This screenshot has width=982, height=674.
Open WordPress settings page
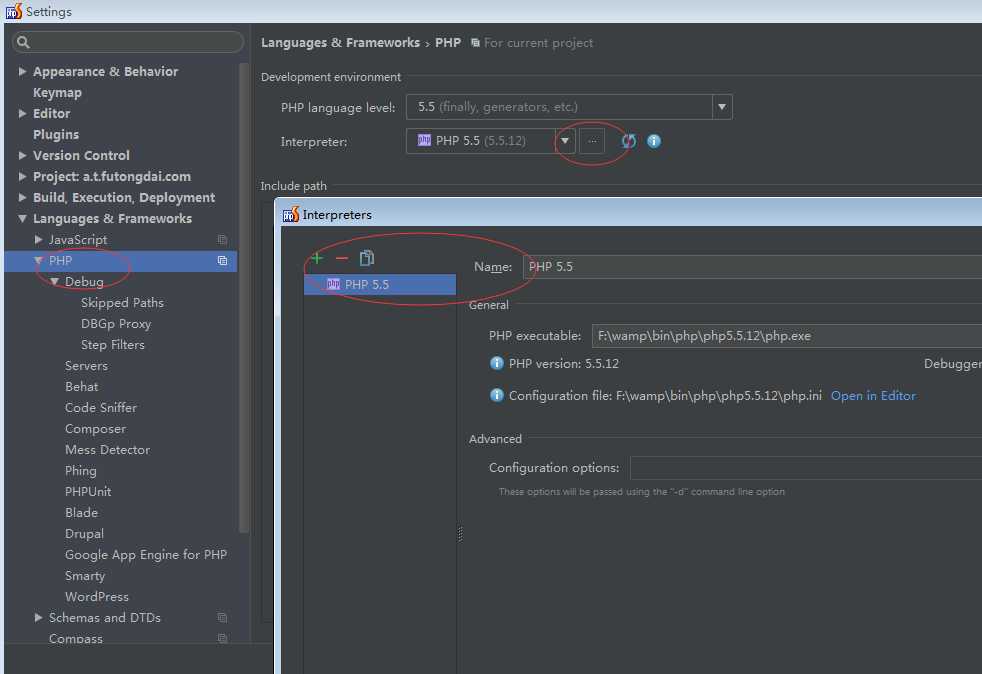click(x=97, y=597)
